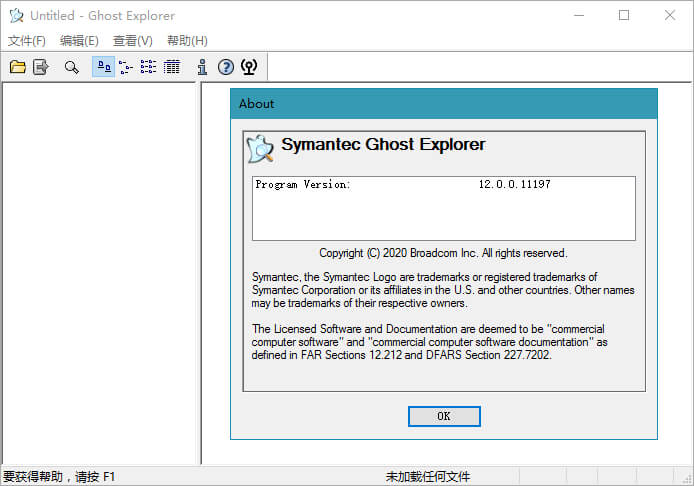
Task: Click the 'Program Version:' label
Action: [303, 184]
